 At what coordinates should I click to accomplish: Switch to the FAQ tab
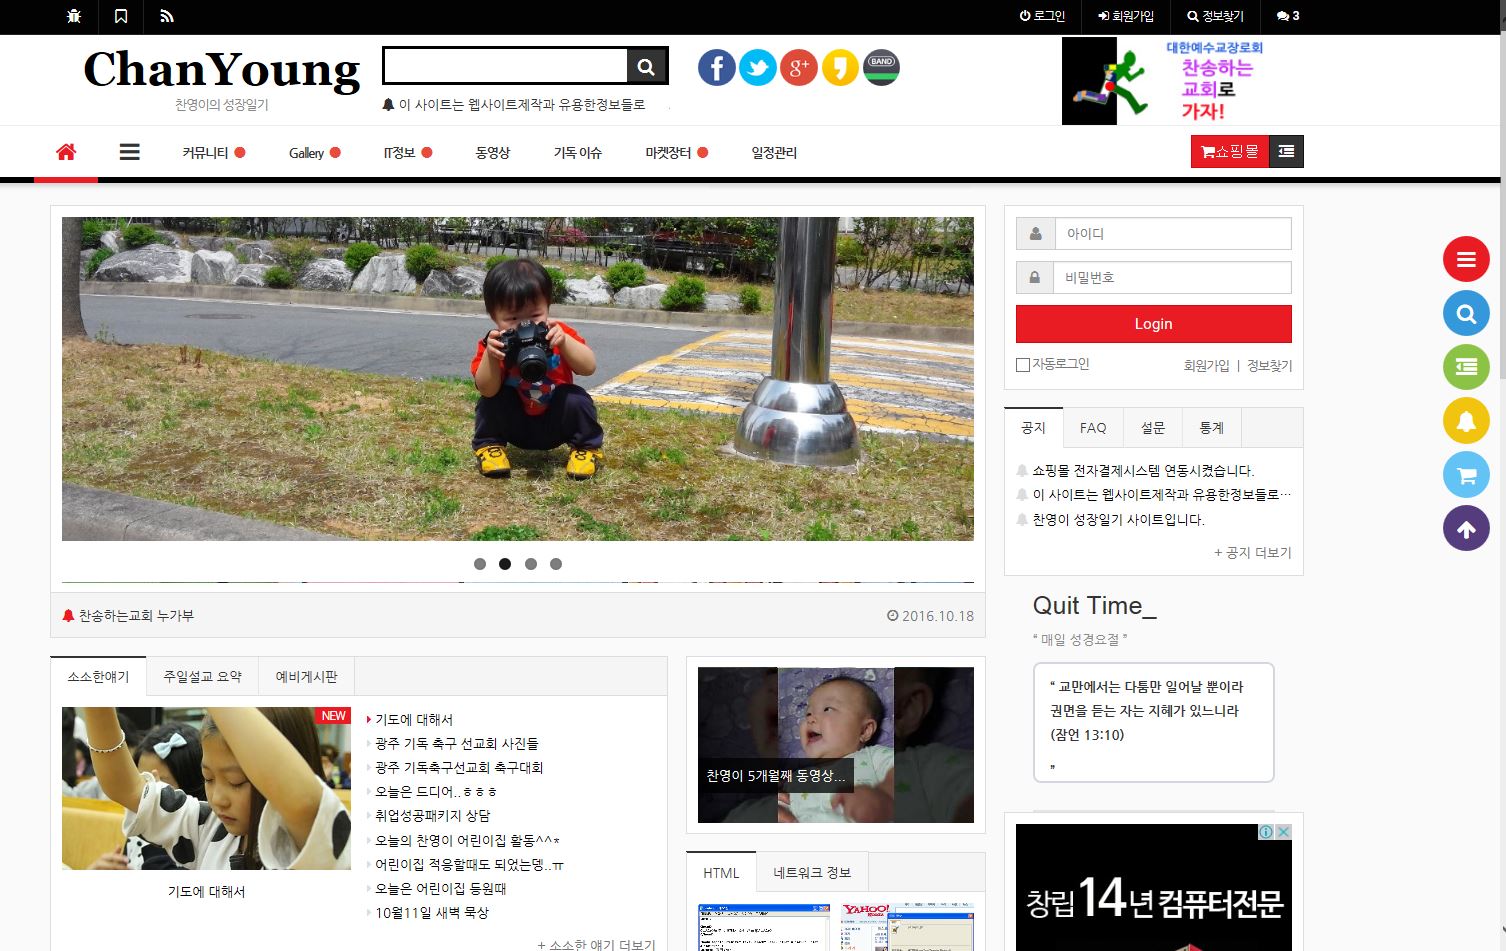1092,427
